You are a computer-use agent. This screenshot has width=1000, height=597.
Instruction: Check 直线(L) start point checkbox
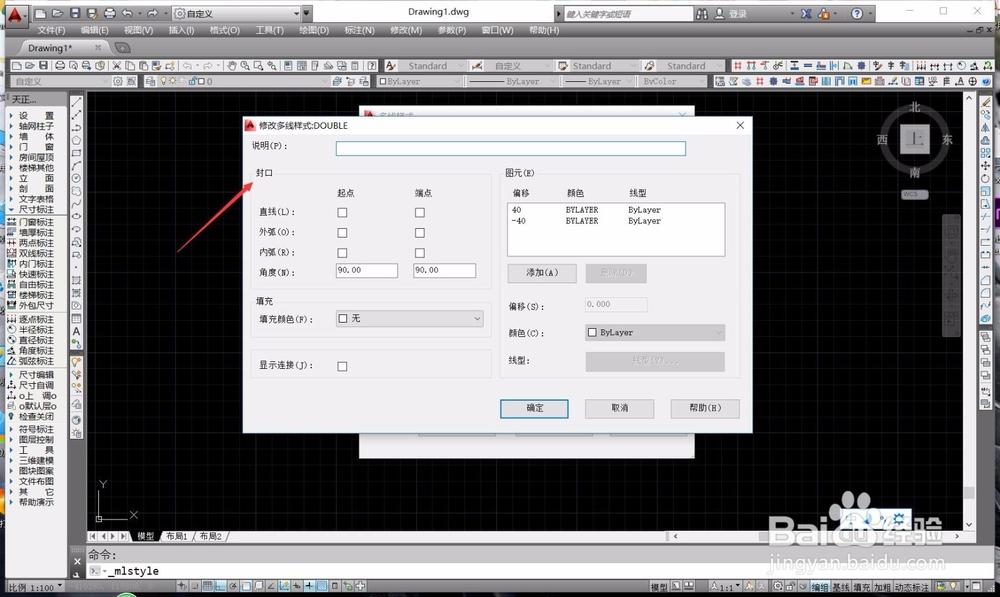[x=342, y=212]
